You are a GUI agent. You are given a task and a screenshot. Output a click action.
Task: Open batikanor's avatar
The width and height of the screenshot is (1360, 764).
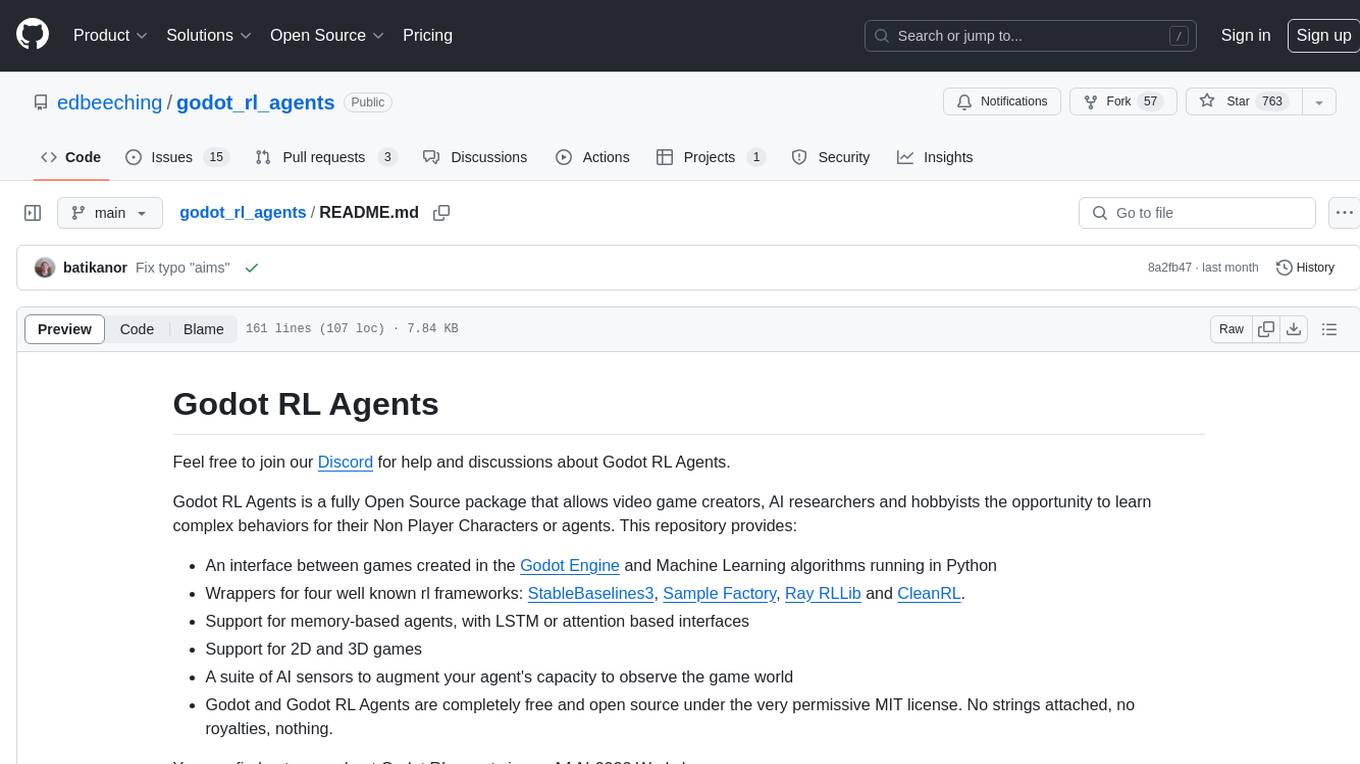click(x=44, y=268)
